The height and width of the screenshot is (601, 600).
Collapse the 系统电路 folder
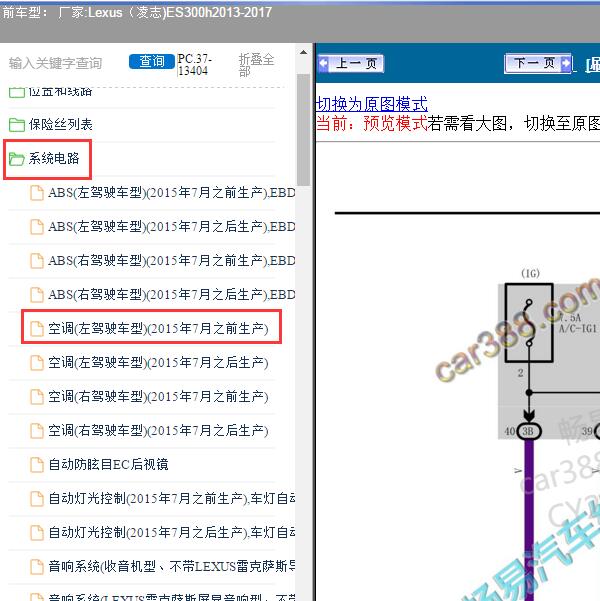54,158
